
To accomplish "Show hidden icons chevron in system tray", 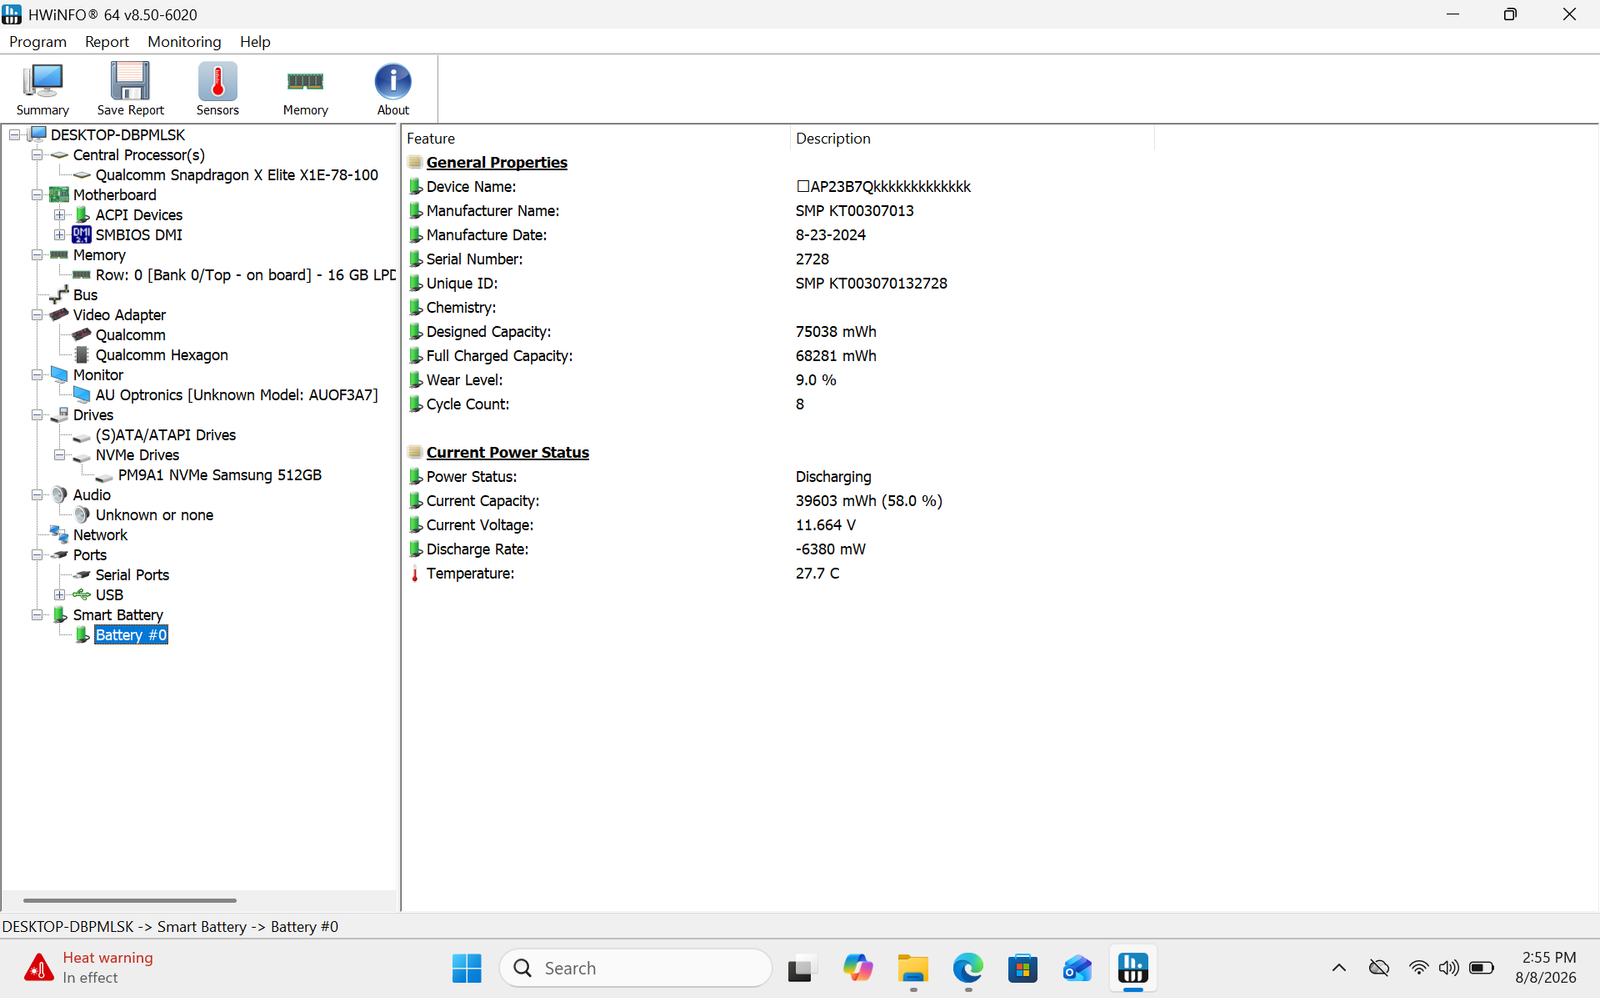I will coord(1338,968).
